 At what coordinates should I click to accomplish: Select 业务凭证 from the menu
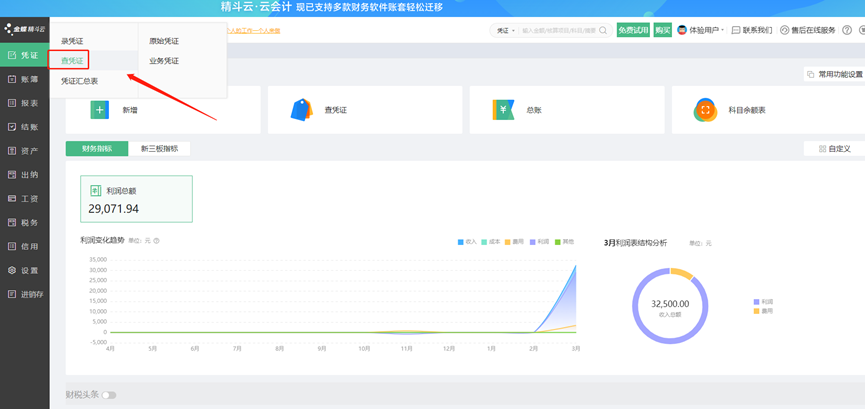[164, 61]
